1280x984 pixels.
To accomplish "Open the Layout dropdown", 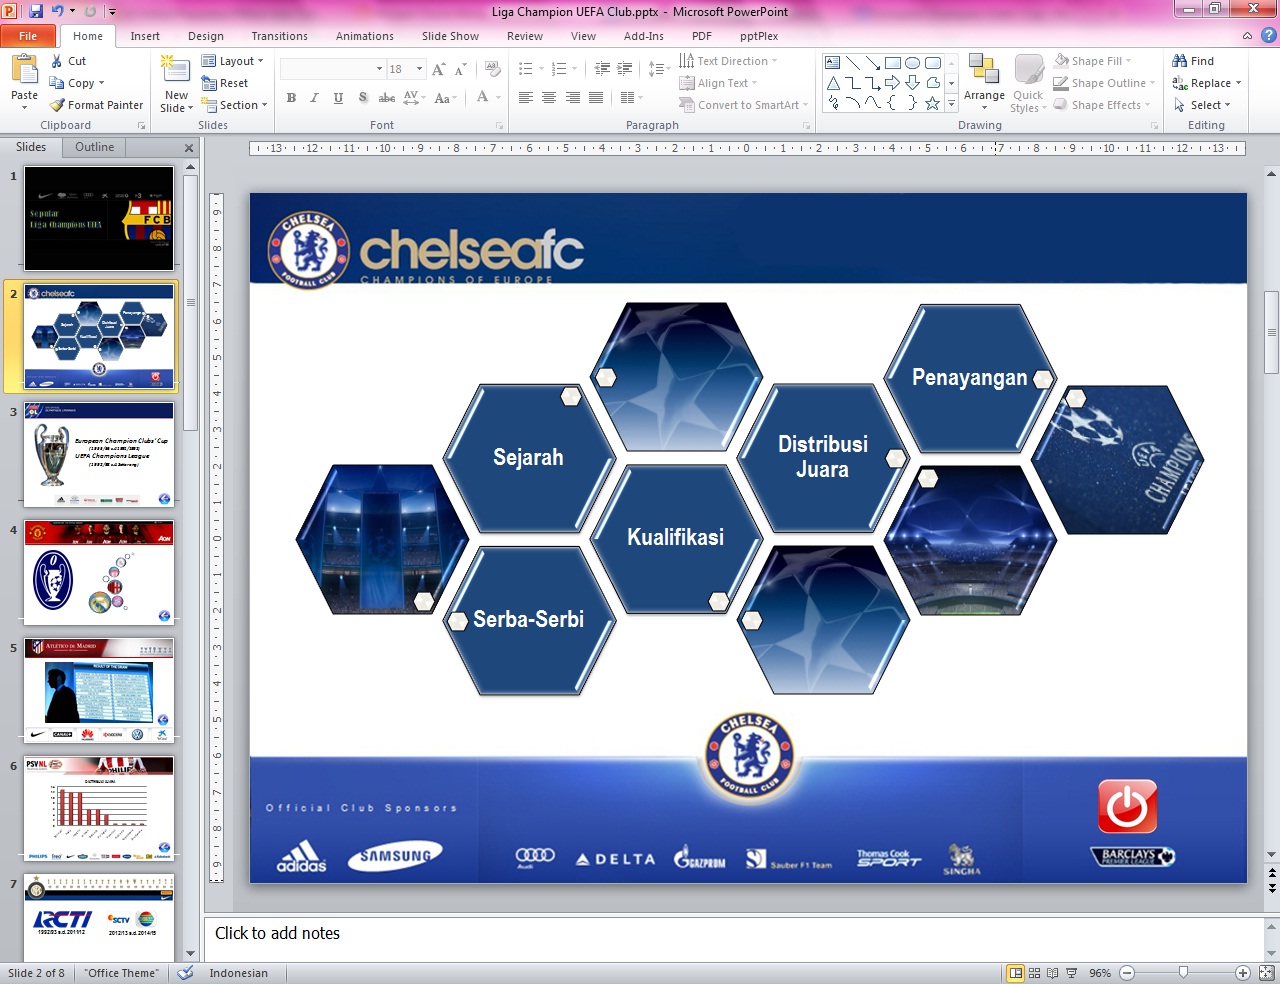I will coord(233,61).
